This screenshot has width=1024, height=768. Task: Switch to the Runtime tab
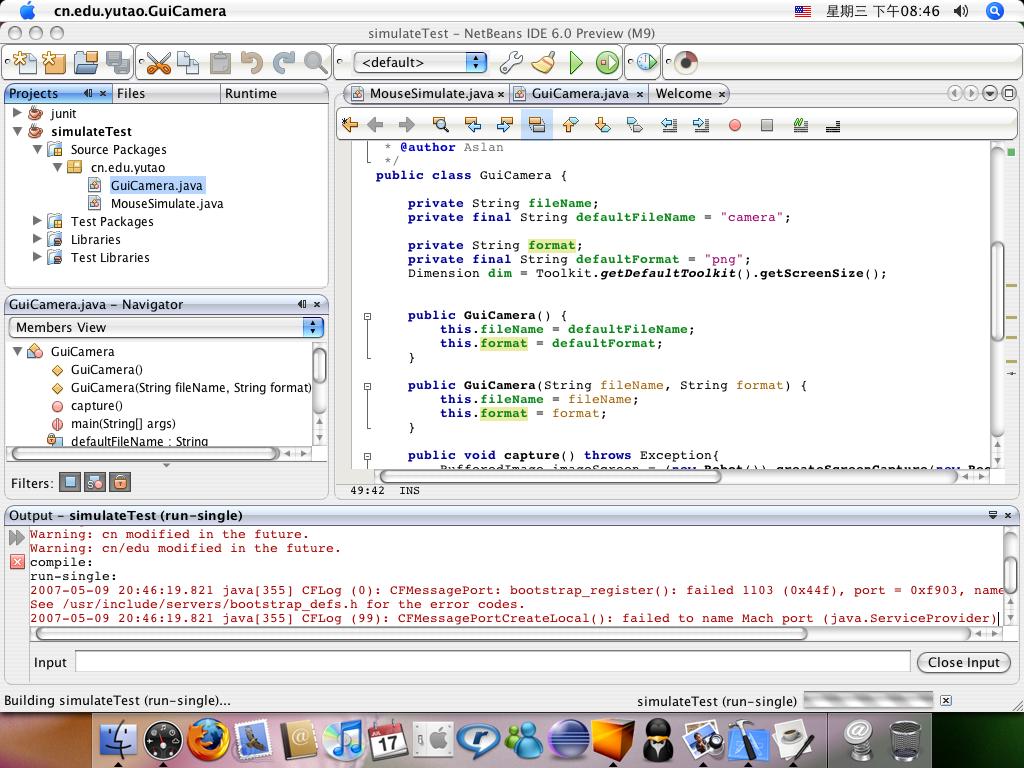[274, 93]
